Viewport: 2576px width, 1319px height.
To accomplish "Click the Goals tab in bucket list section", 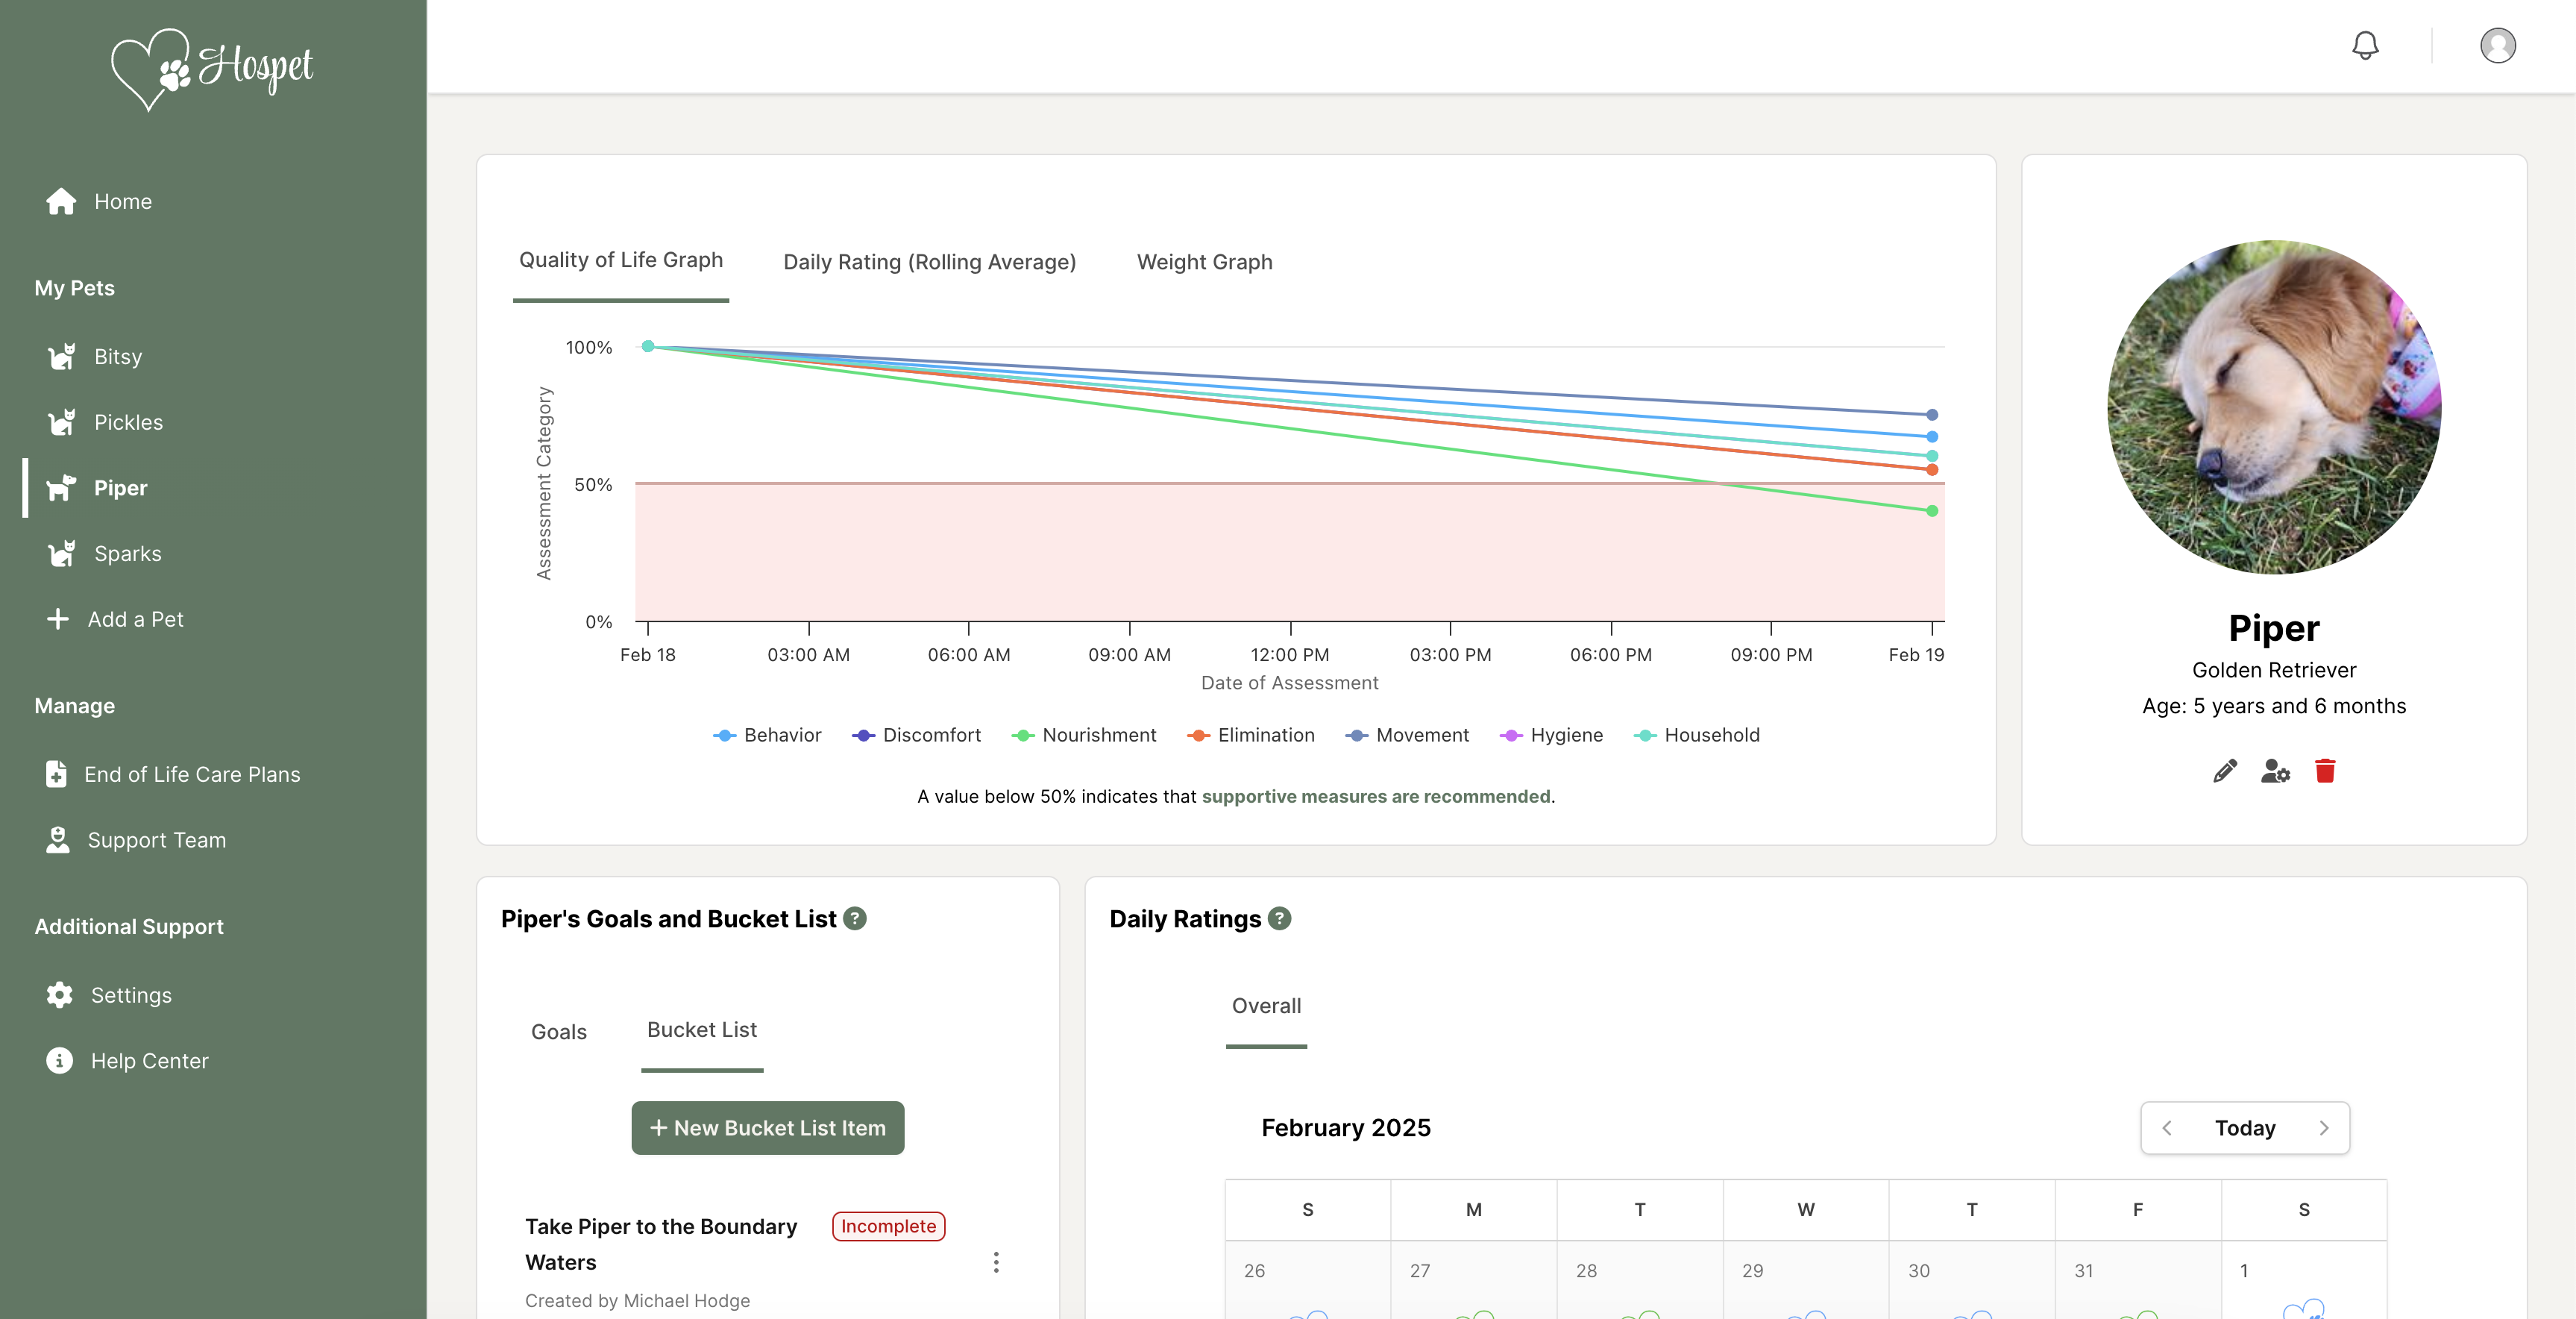I will [560, 1028].
